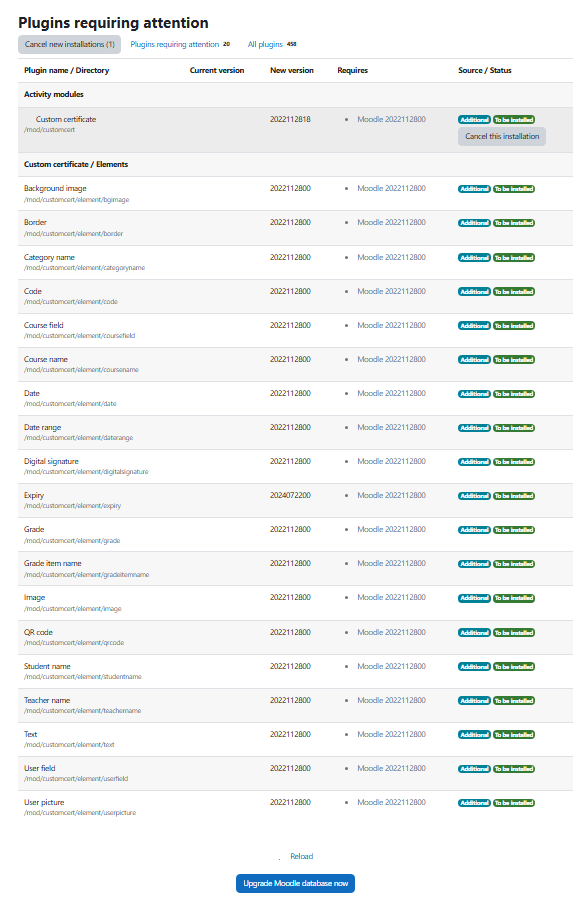
Task: Click To be installed badge for Expiry
Action: [x=514, y=496]
